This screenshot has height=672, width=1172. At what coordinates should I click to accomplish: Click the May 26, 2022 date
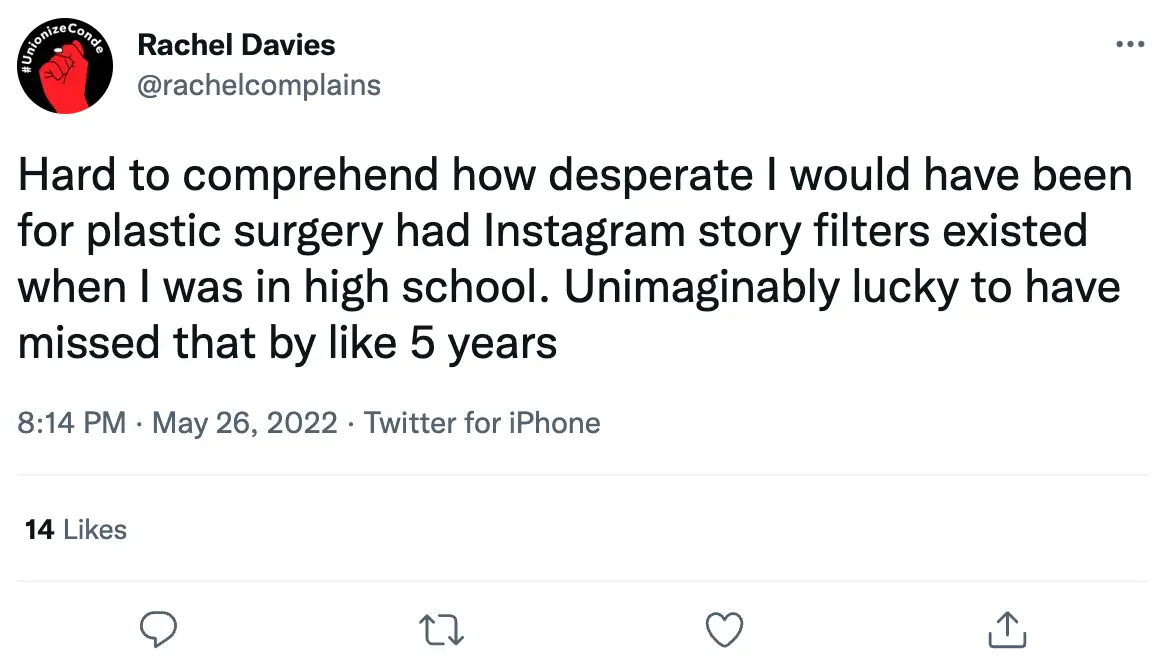pos(244,423)
